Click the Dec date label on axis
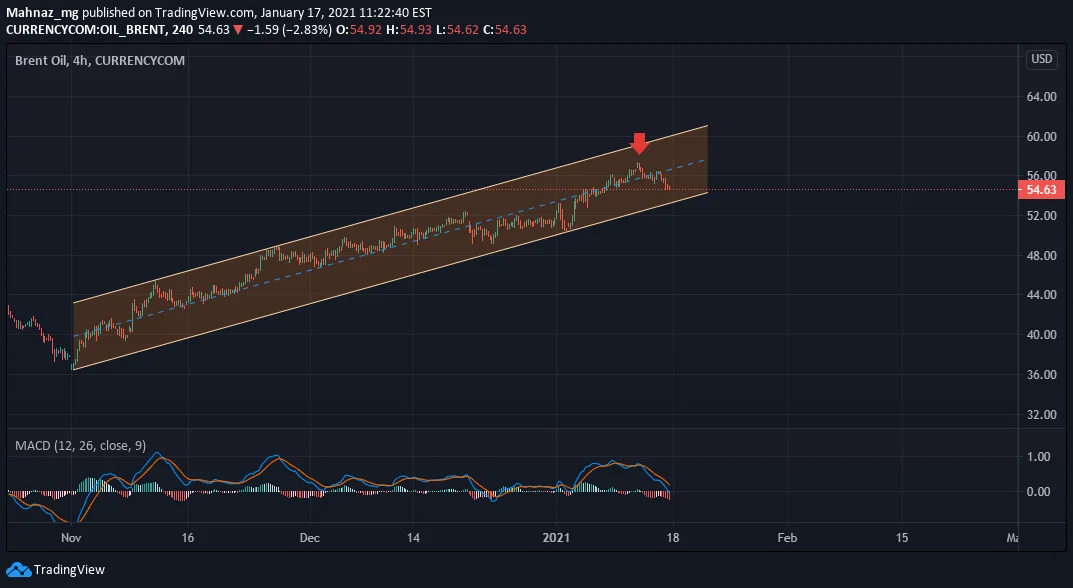Screen dimensions: 1073x588 (x=309, y=537)
